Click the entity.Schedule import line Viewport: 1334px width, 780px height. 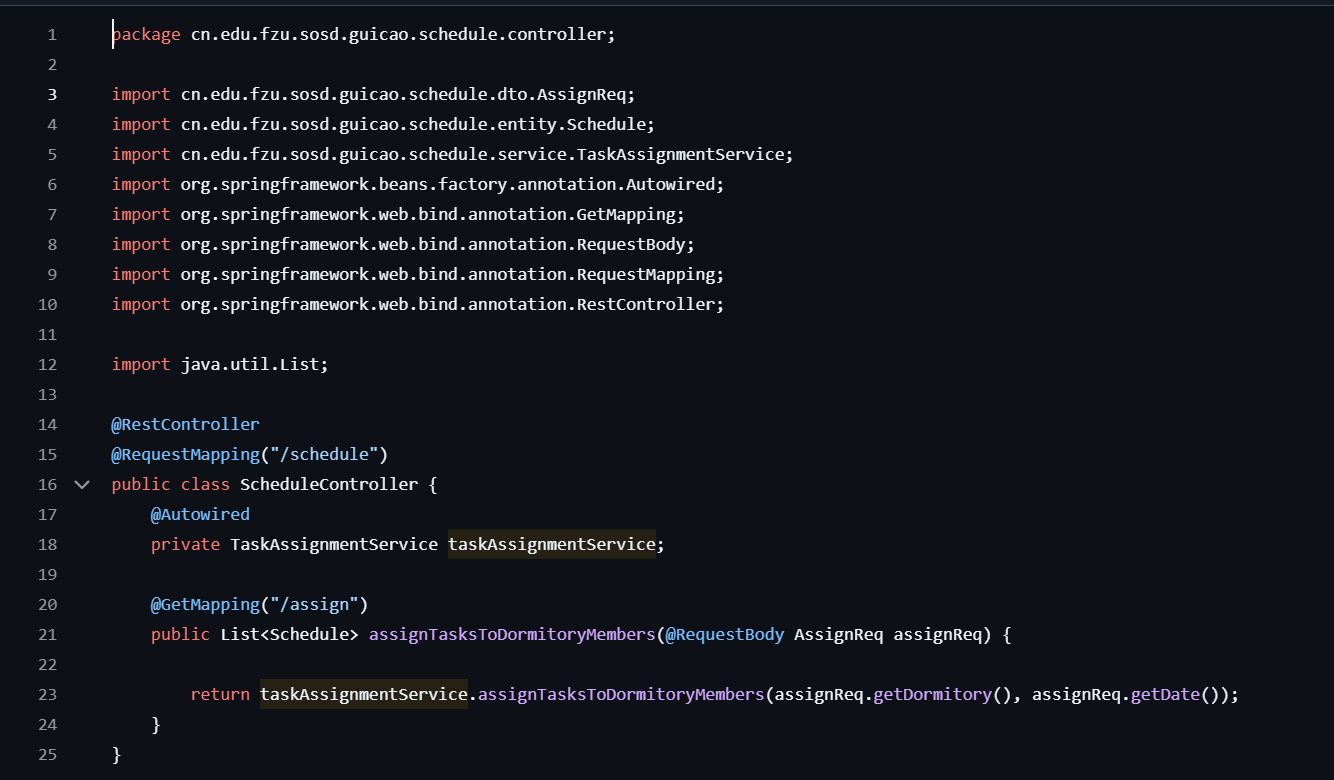(384, 124)
